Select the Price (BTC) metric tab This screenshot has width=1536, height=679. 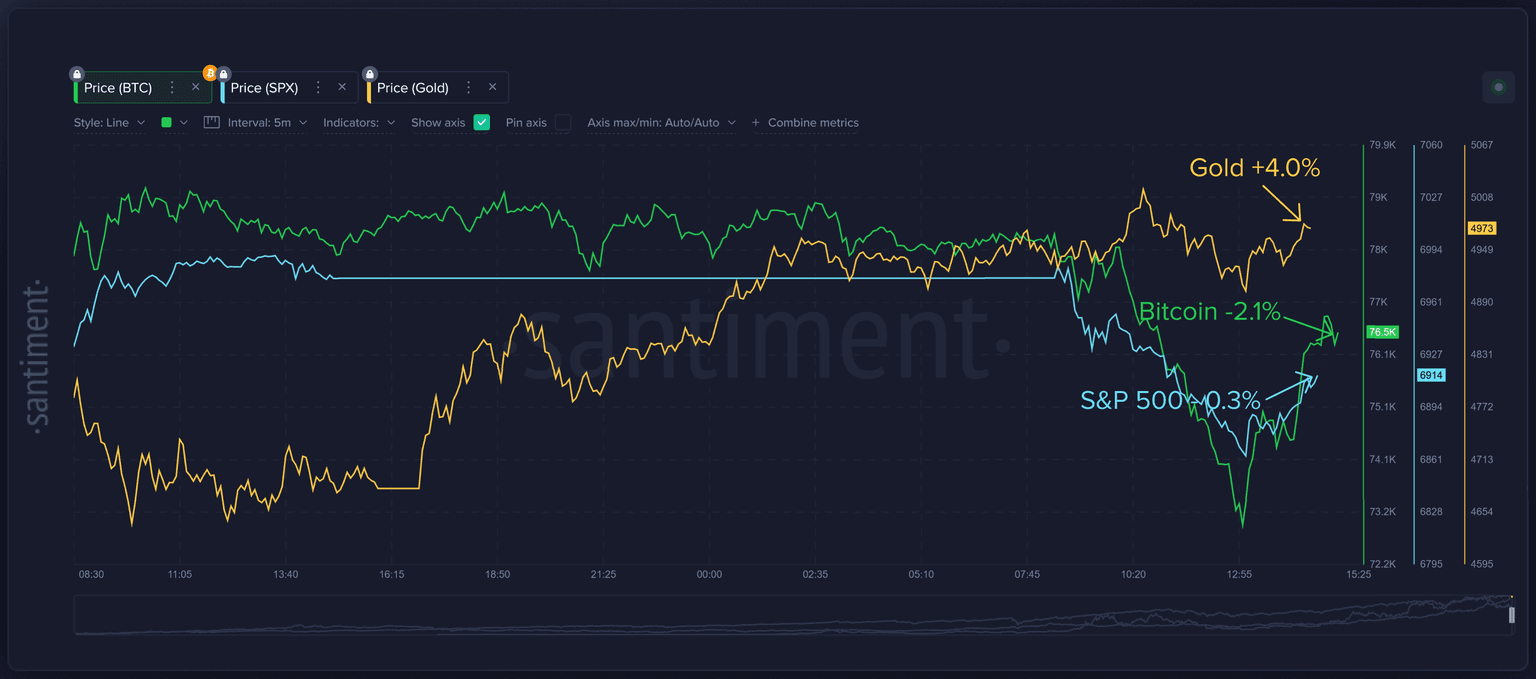[x=118, y=88]
